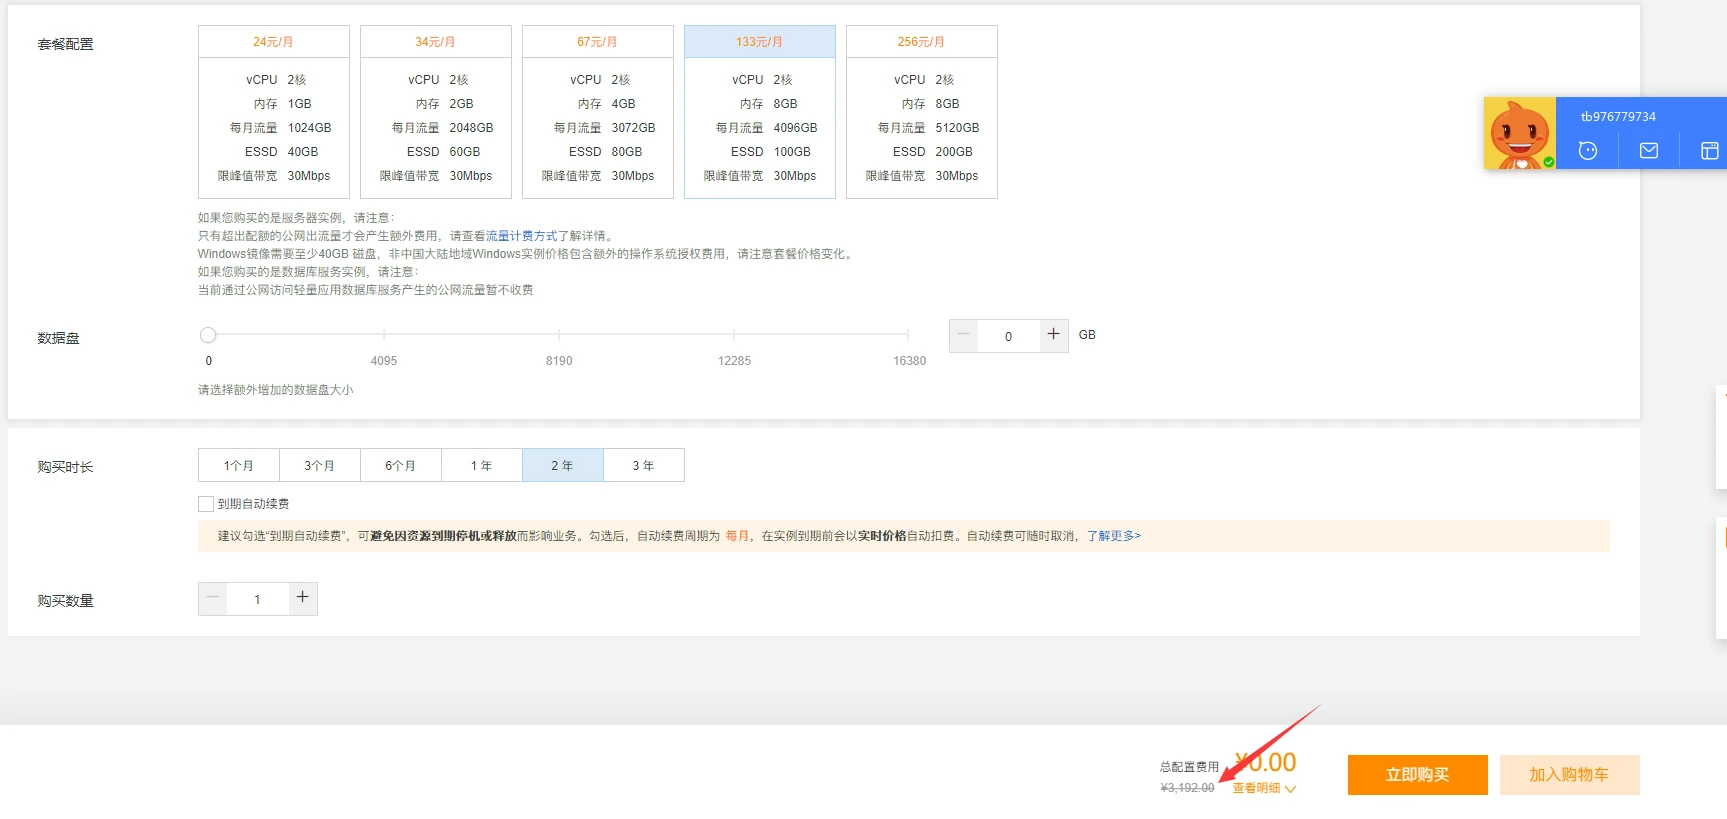Click the envelope message icon
This screenshot has width=1727, height=819.
(1649, 151)
